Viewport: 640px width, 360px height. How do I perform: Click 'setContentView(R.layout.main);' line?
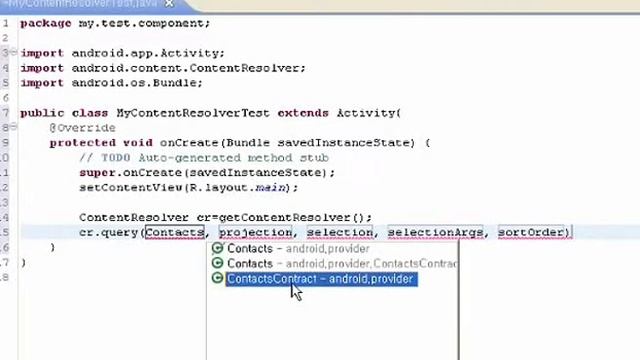(189, 188)
